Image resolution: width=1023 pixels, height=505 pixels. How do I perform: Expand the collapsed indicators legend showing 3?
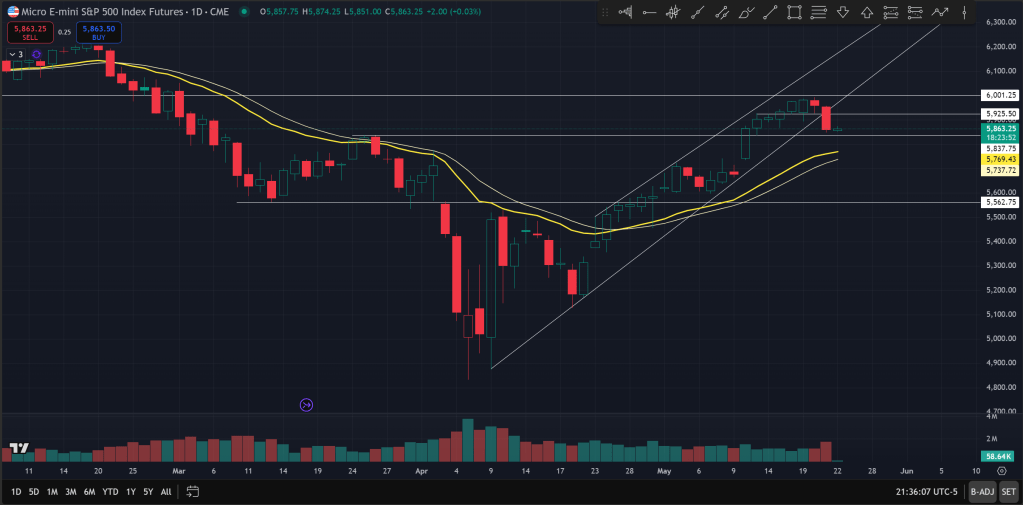14,54
